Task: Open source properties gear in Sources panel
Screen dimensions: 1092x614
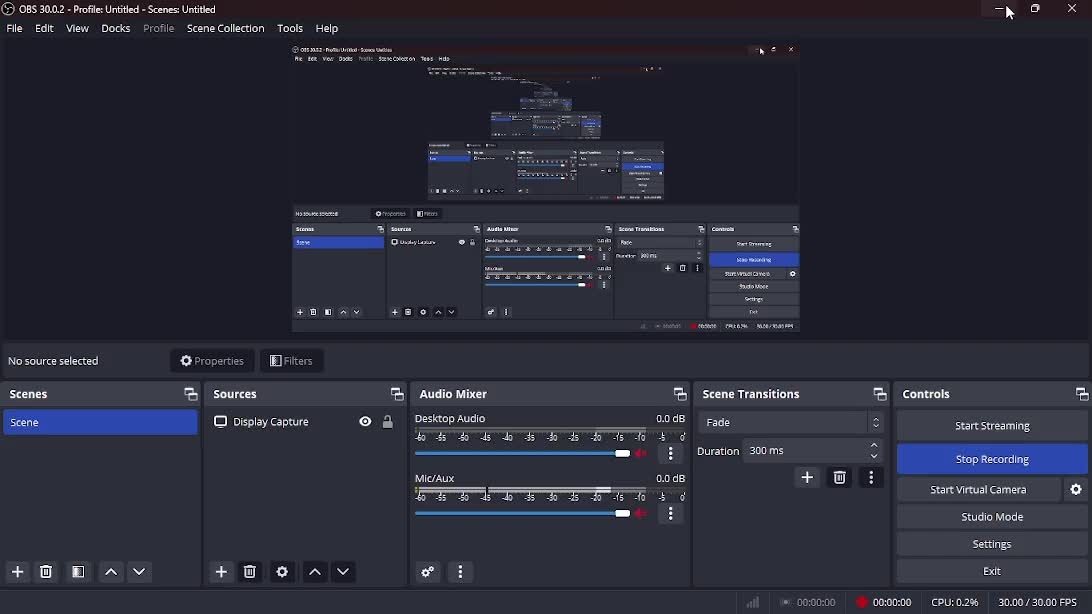Action: click(x=282, y=572)
